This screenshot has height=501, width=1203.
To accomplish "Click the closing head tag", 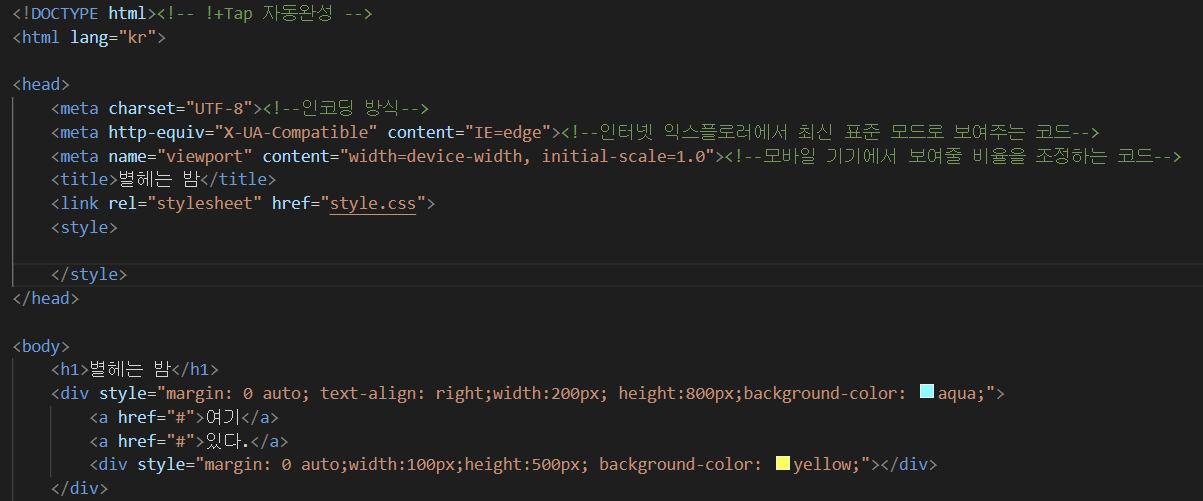I will (46, 298).
